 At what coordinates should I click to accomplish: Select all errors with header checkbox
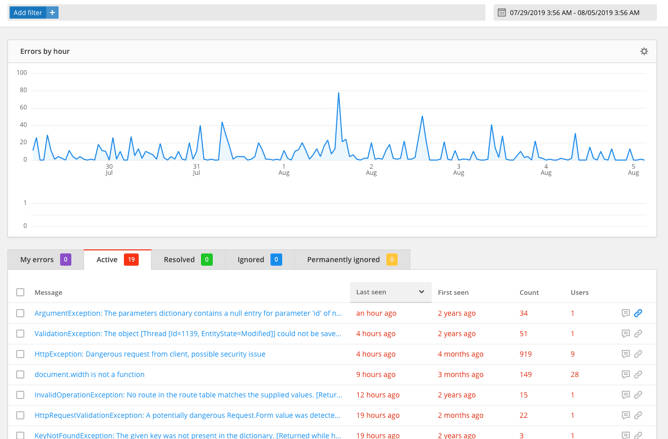[x=20, y=293]
